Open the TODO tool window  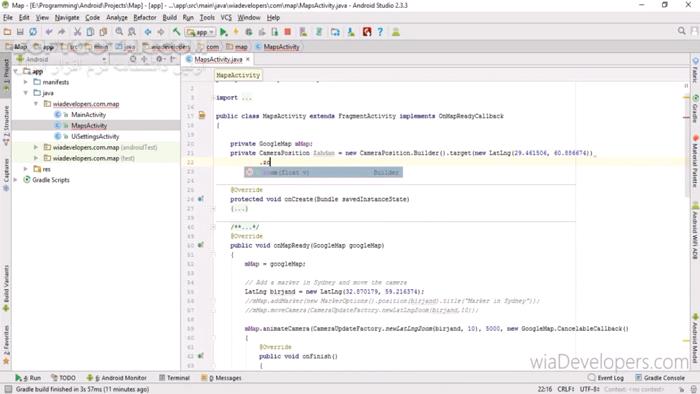[63, 377]
